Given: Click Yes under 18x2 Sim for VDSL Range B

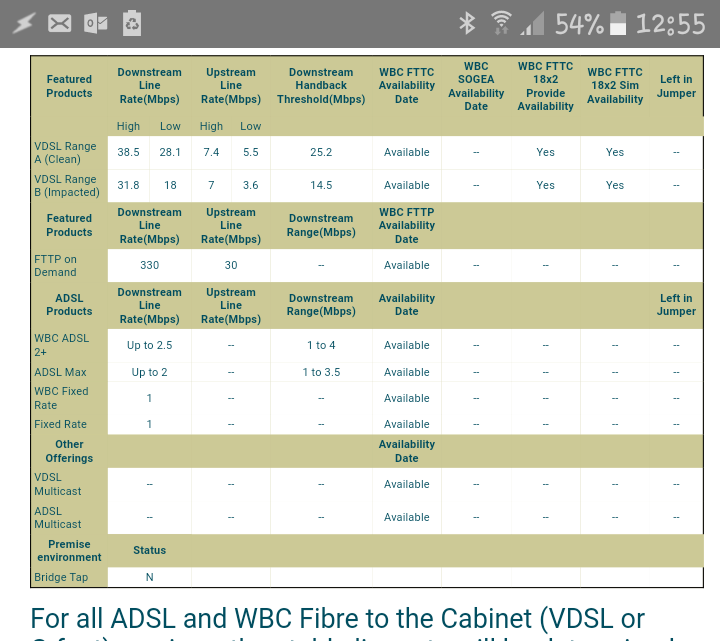Looking at the screenshot, I should [615, 185].
